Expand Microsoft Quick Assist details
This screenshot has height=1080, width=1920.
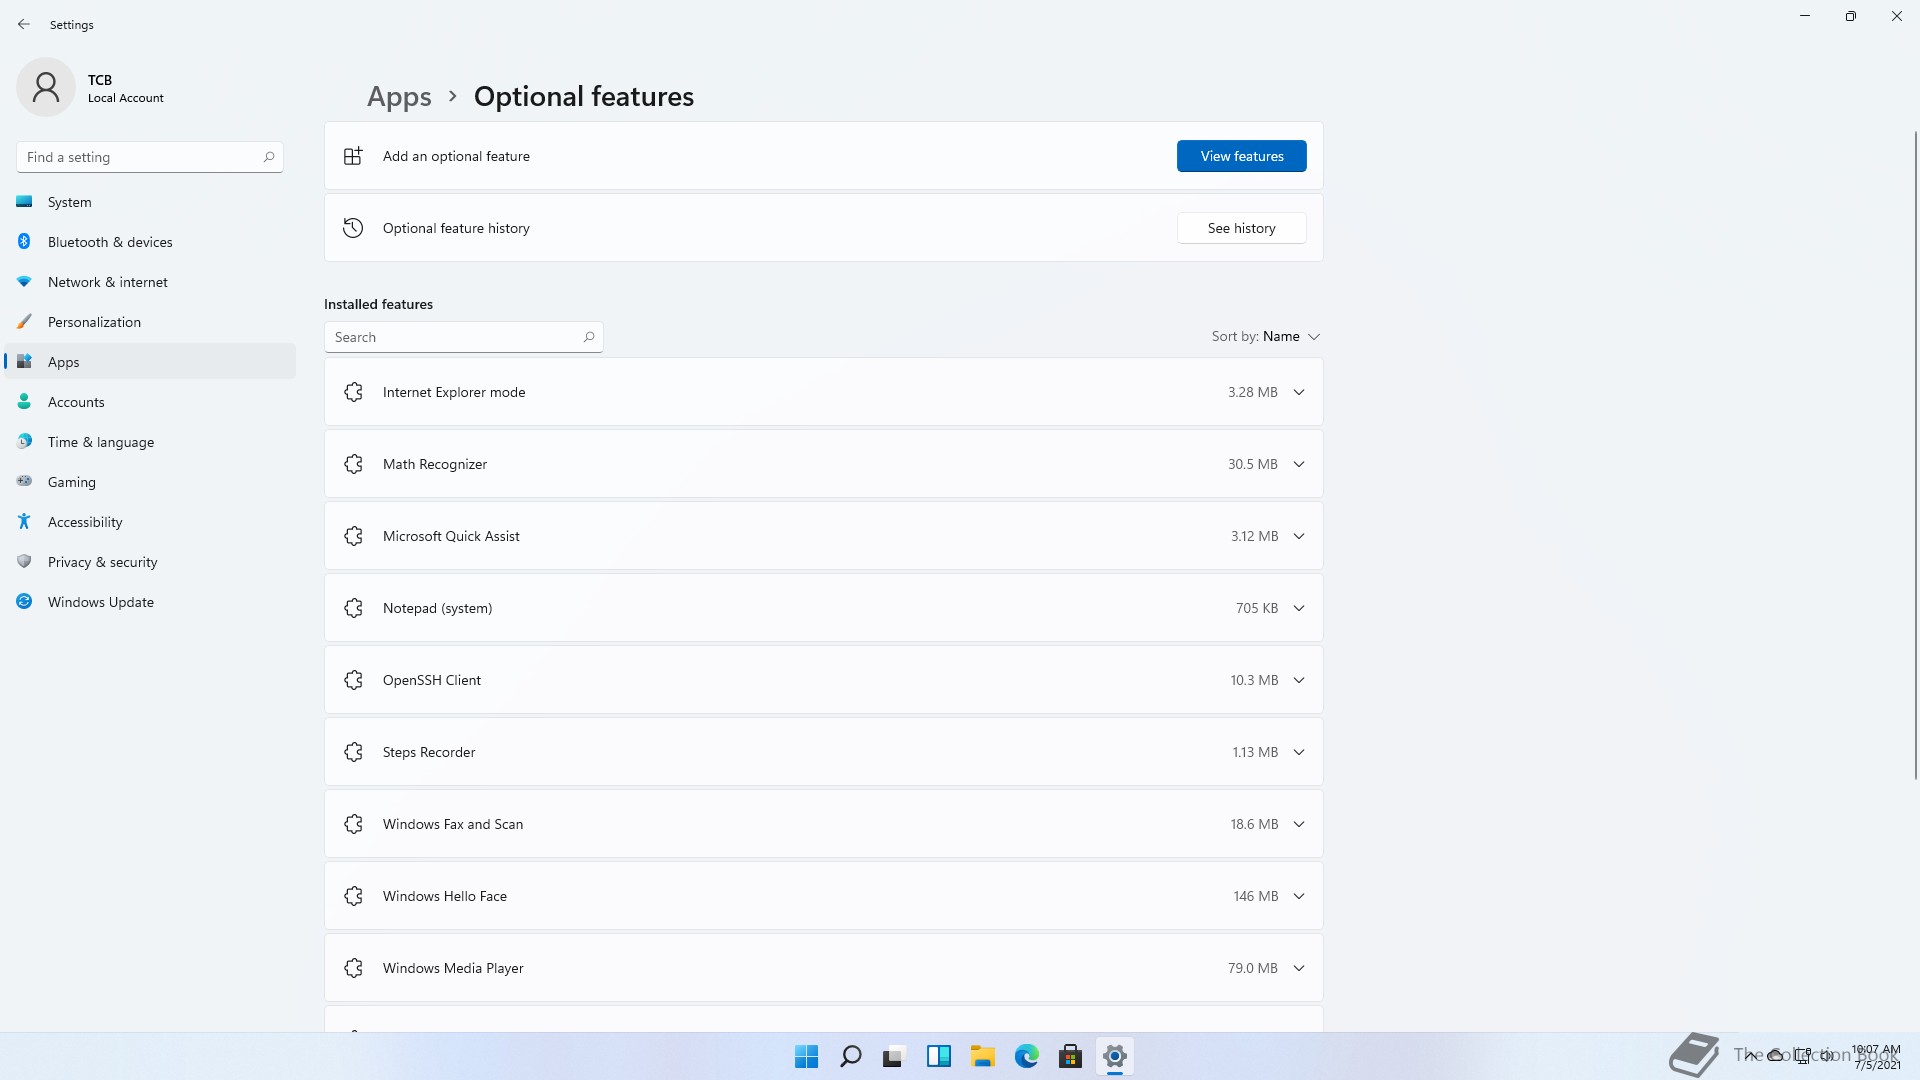point(1299,536)
